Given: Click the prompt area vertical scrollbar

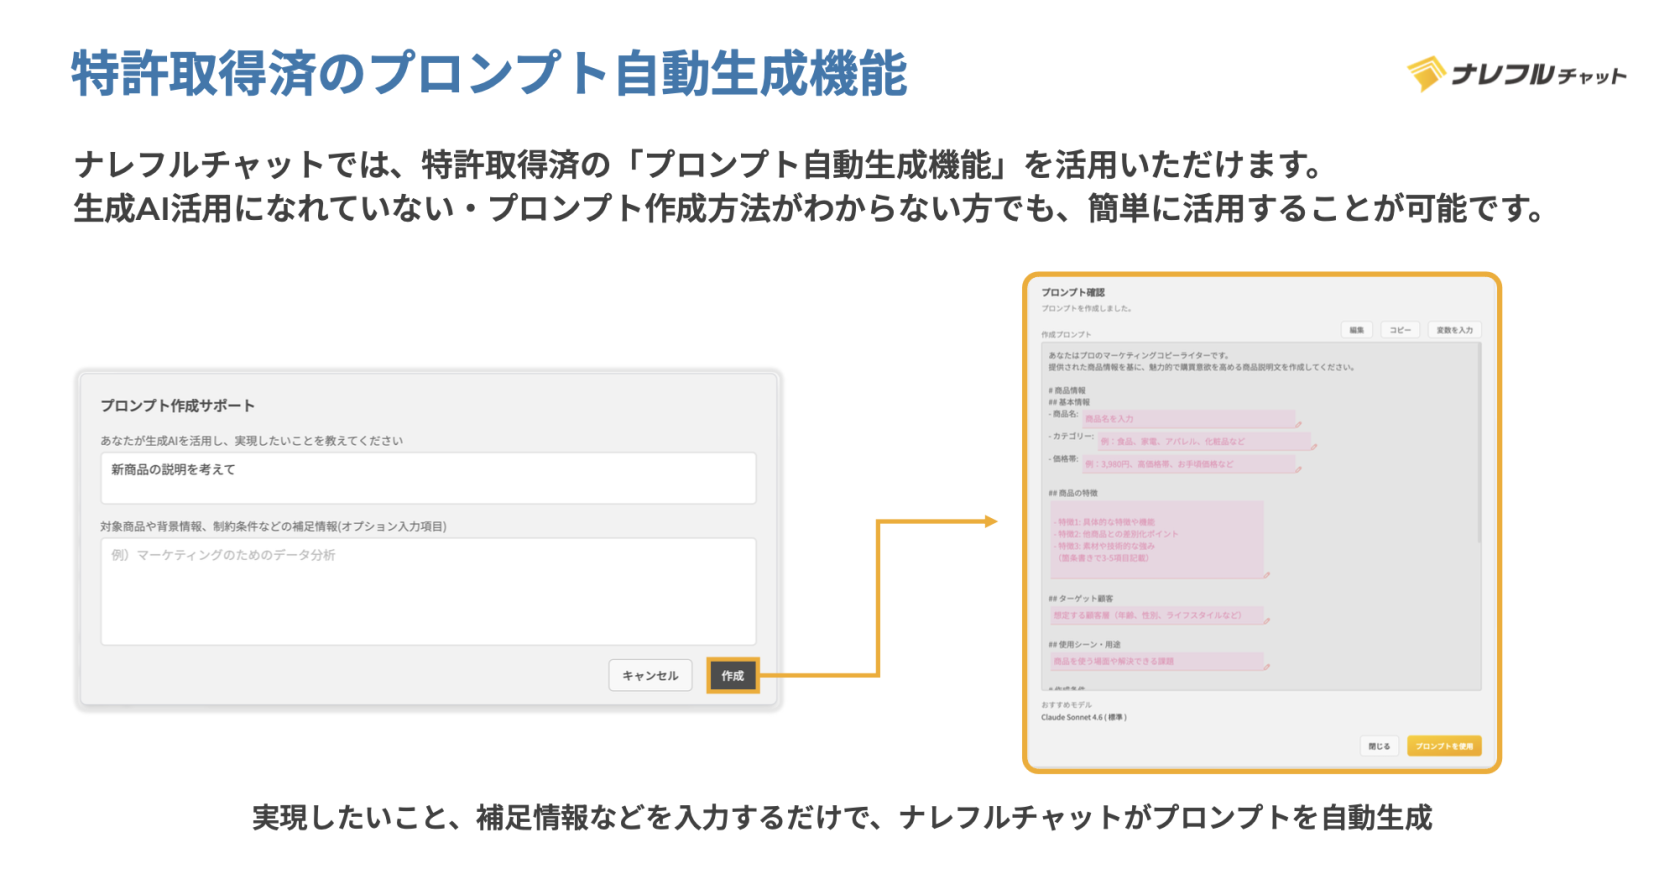Looking at the screenshot, I should 1478,445.
